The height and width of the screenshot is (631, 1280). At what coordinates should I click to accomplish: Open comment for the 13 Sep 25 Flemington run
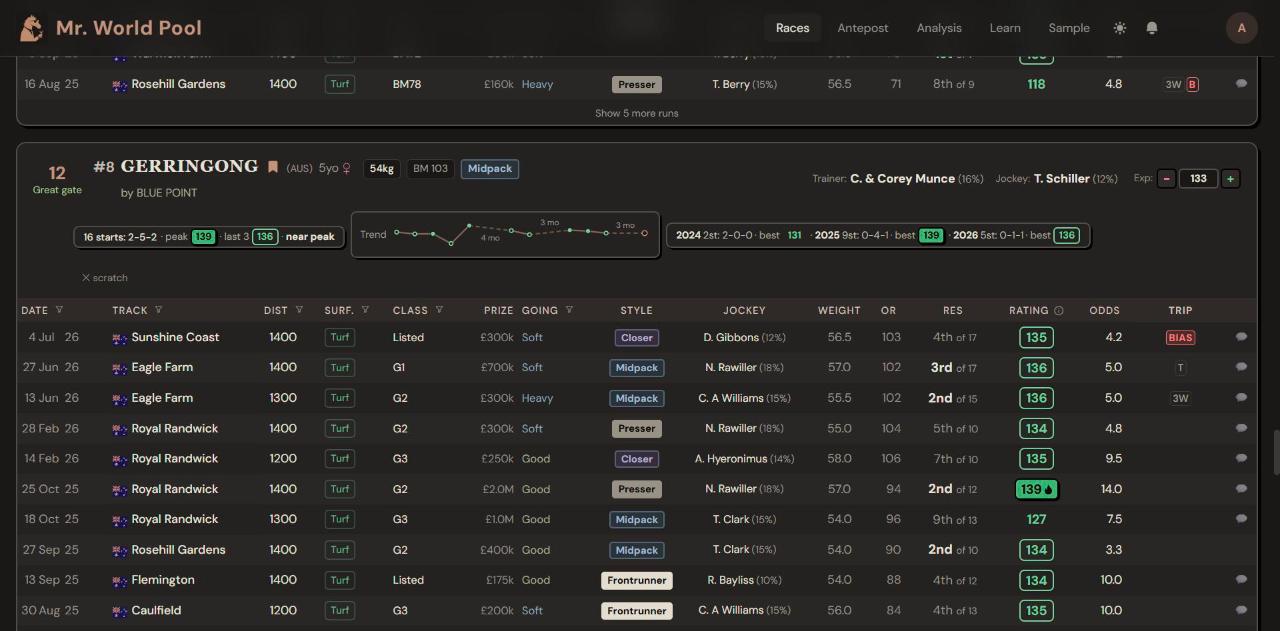pyautogui.click(x=1241, y=580)
